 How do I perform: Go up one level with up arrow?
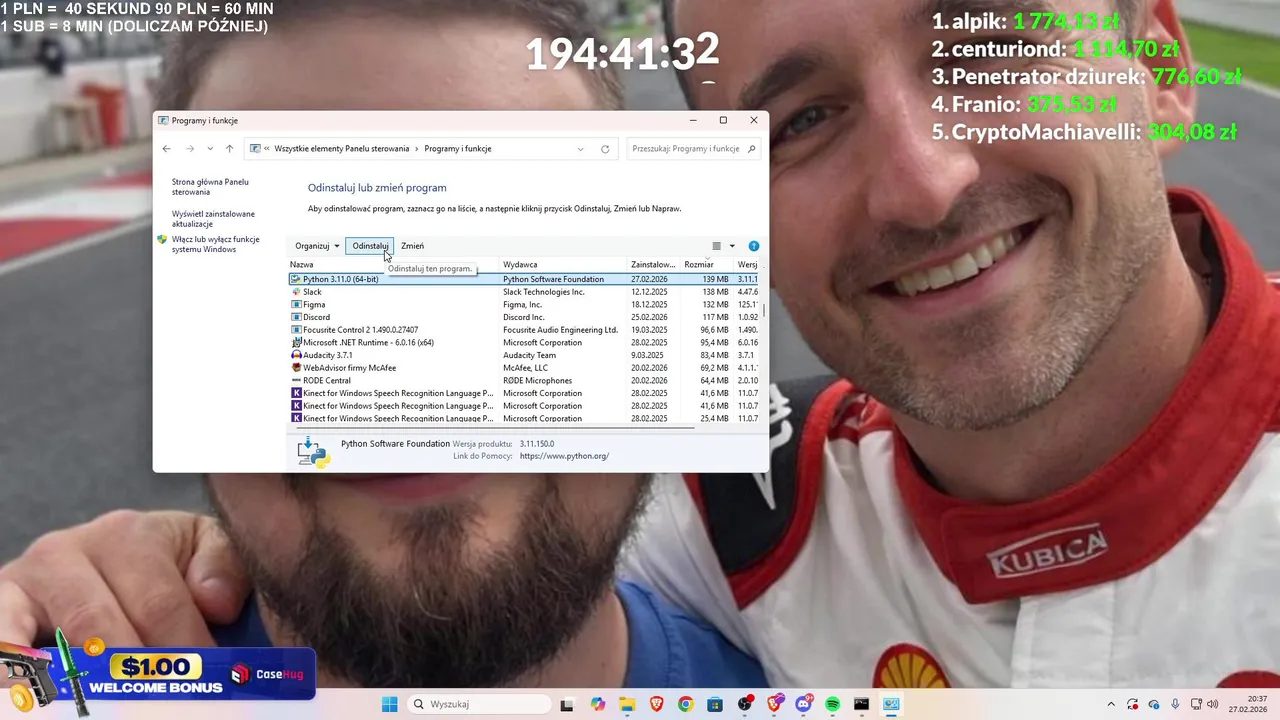pos(229,149)
